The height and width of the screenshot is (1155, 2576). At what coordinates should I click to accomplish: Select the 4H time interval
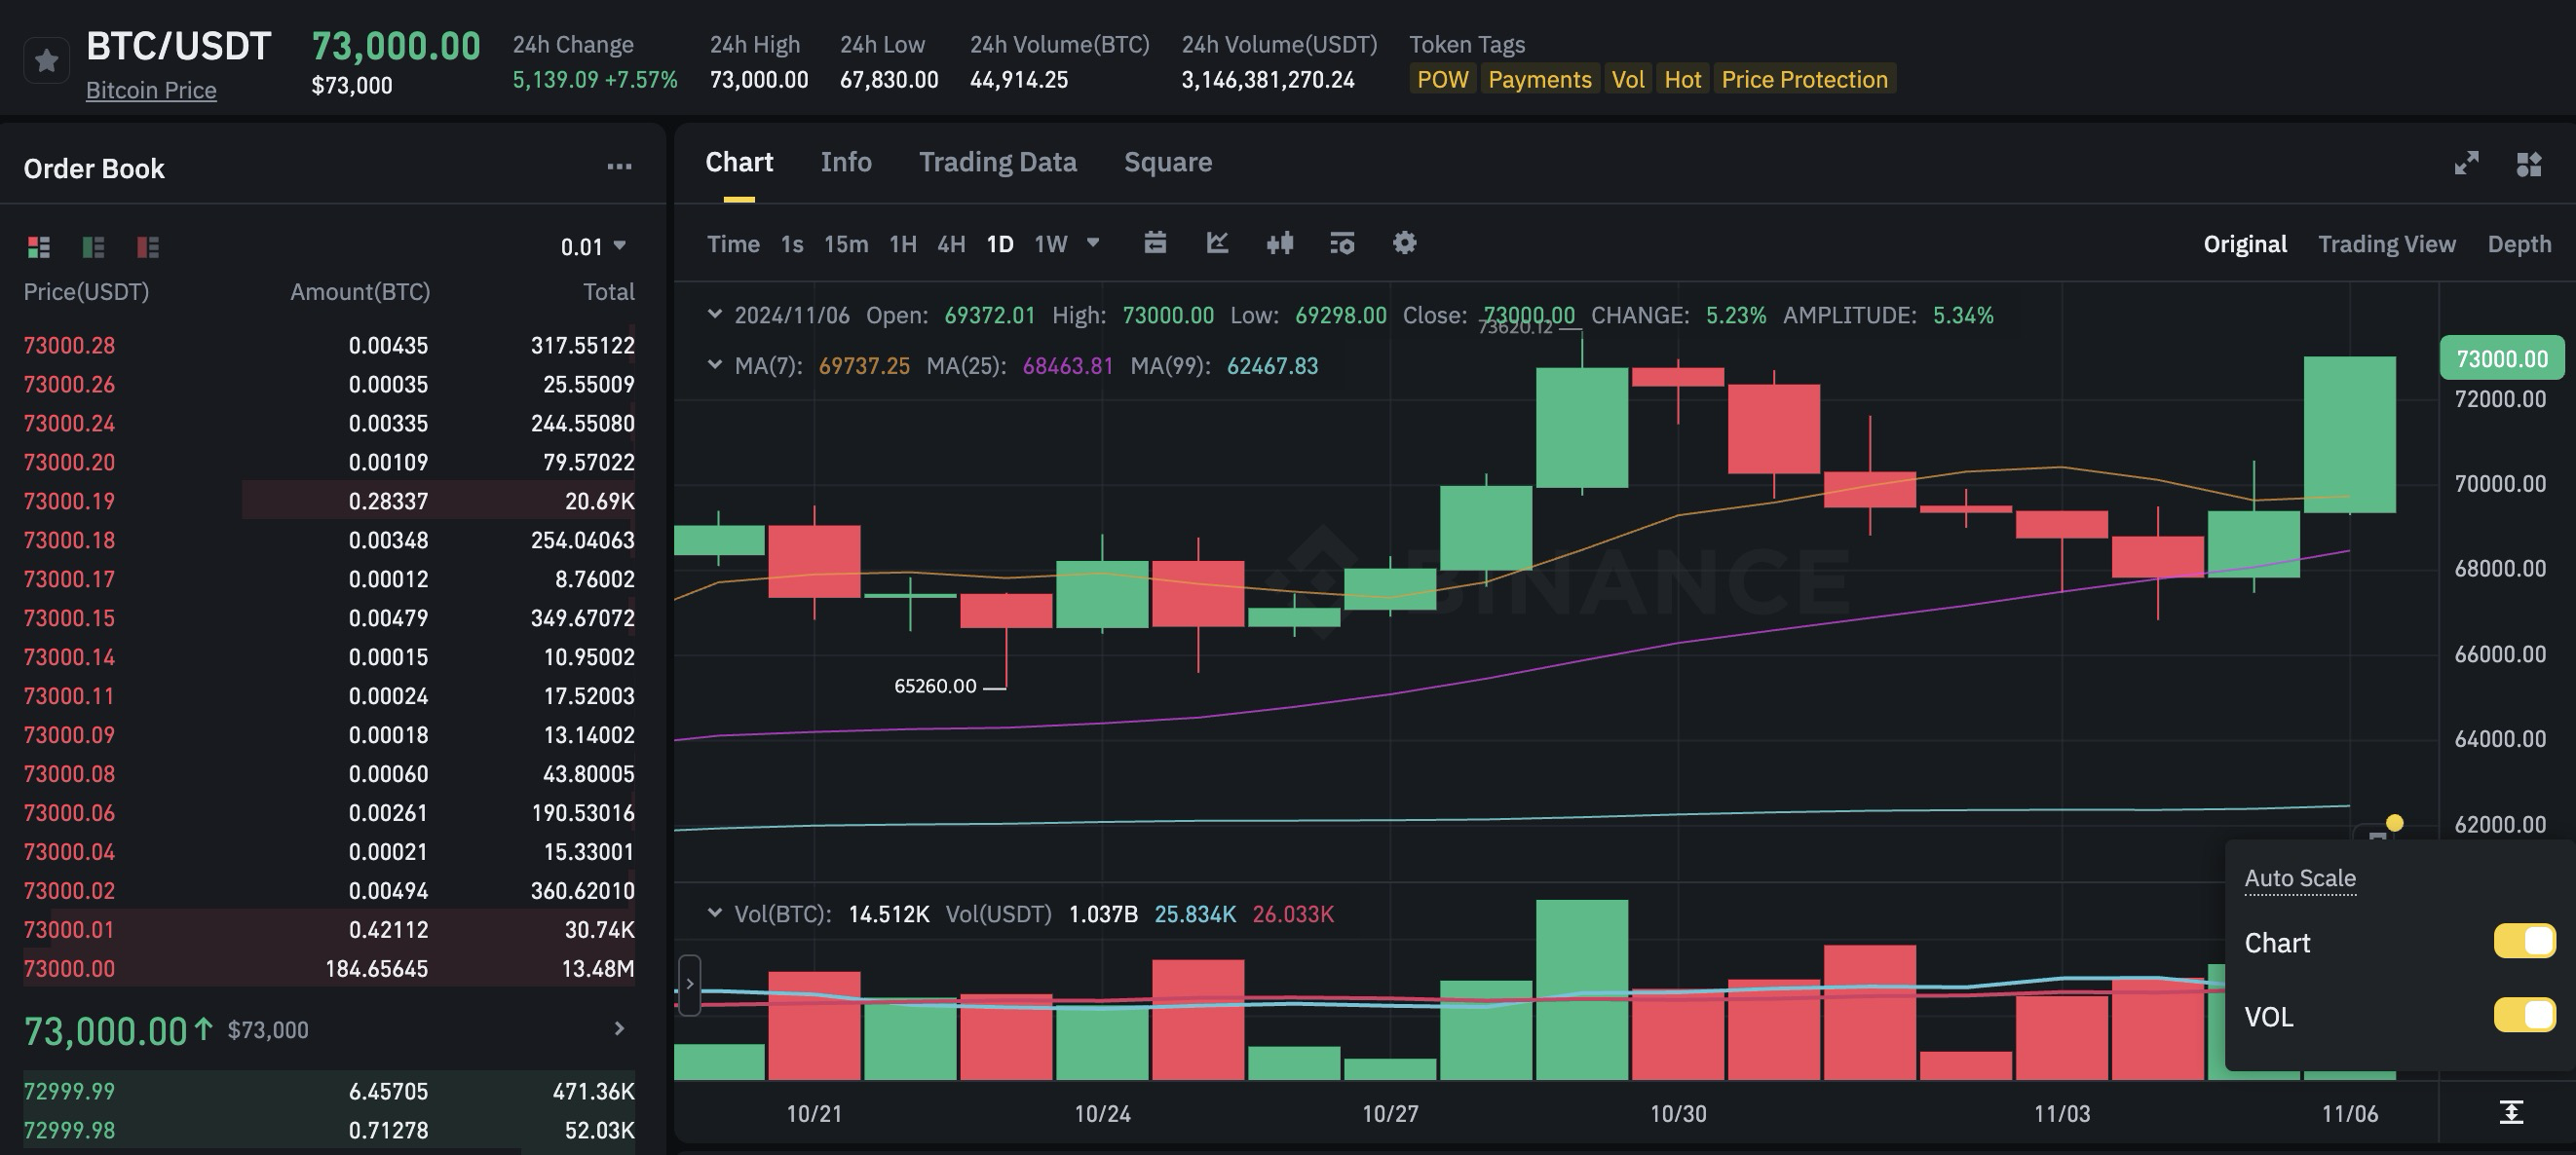pyautogui.click(x=950, y=244)
